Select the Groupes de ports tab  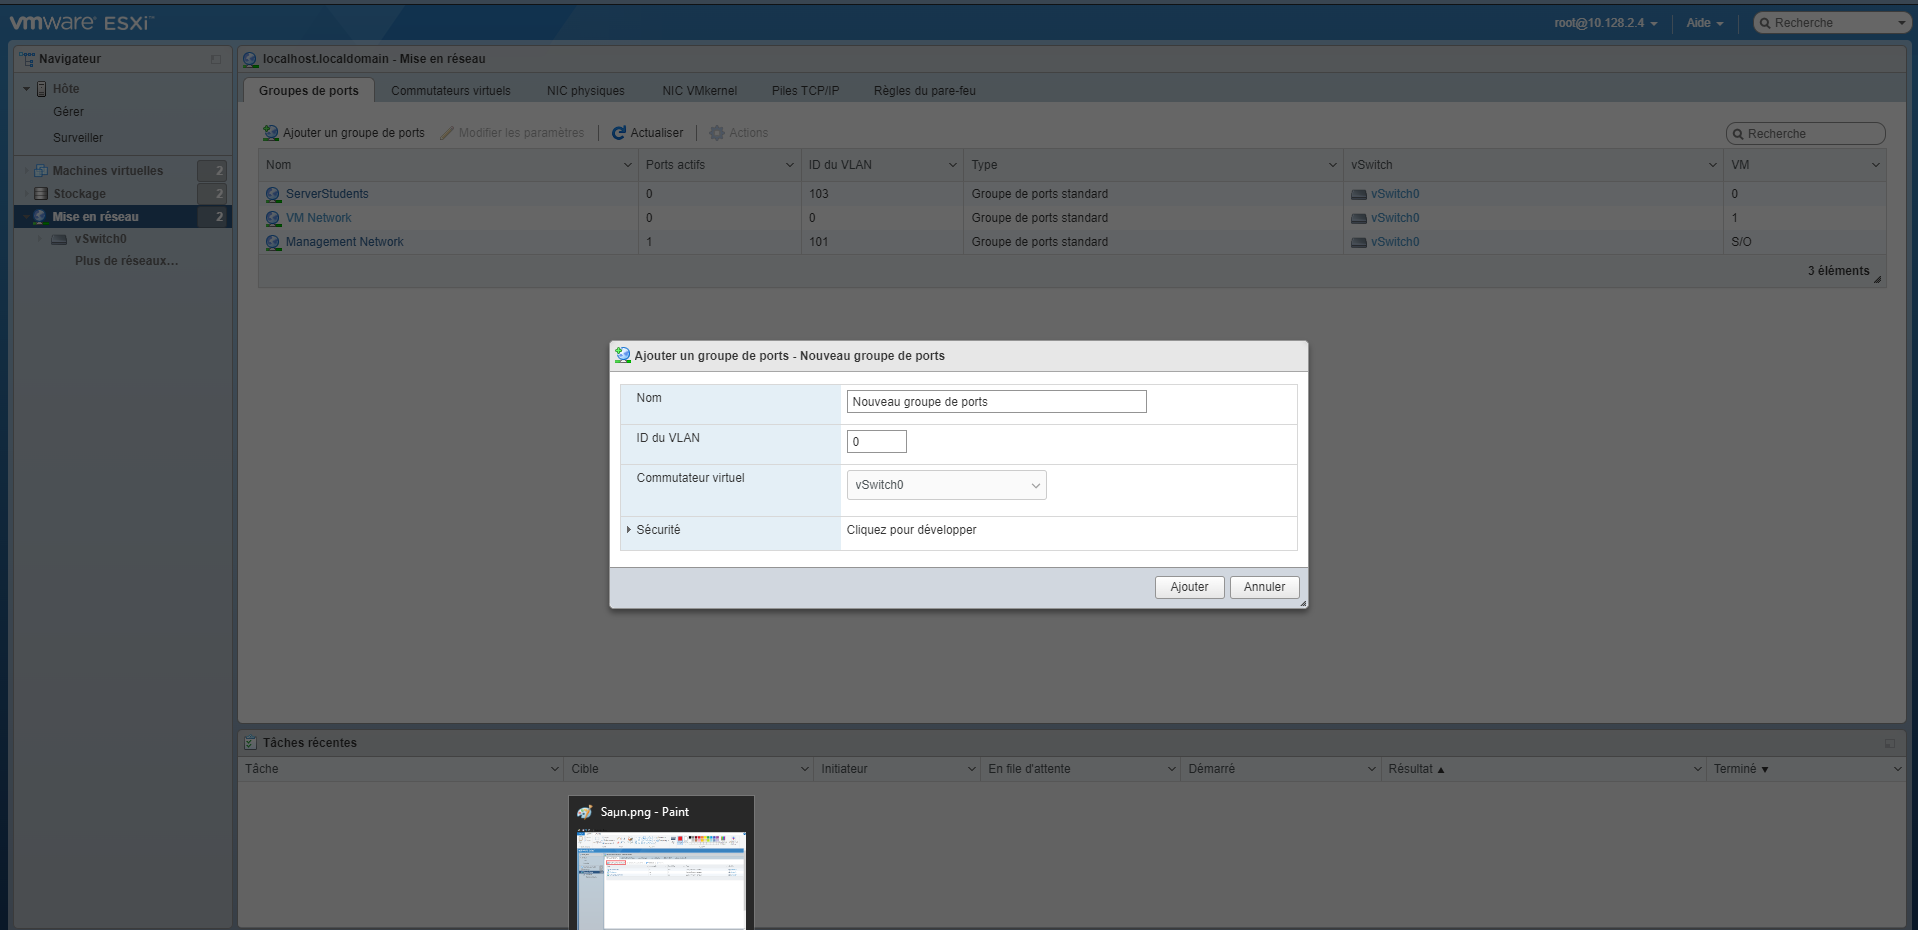tap(309, 91)
